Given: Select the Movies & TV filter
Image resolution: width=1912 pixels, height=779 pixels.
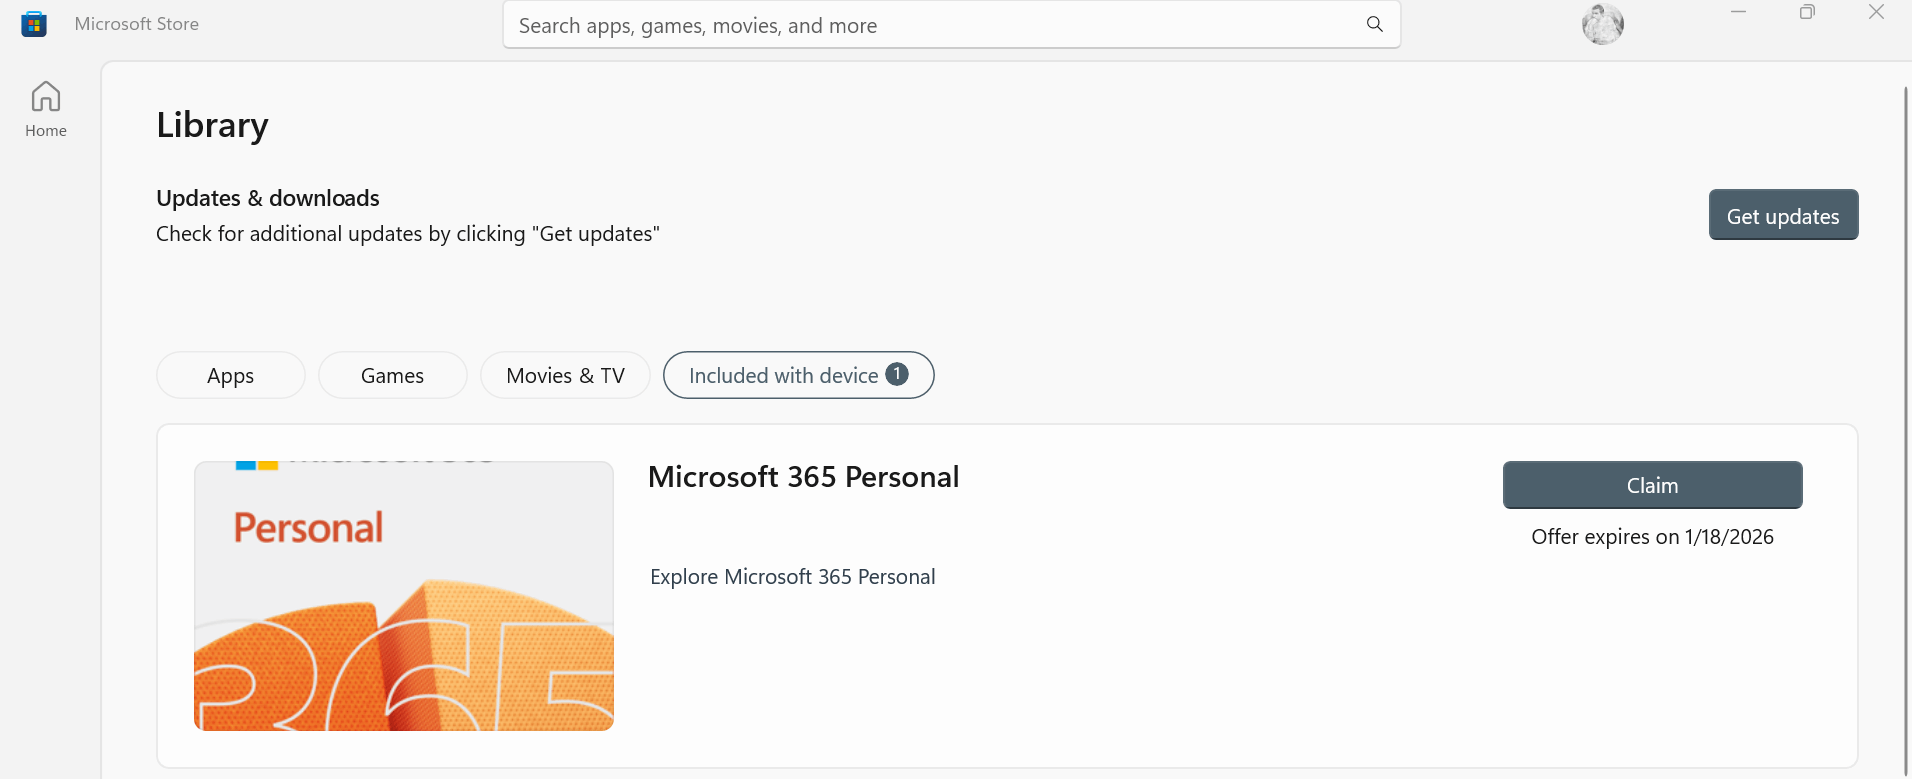Looking at the screenshot, I should click(565, 375).
